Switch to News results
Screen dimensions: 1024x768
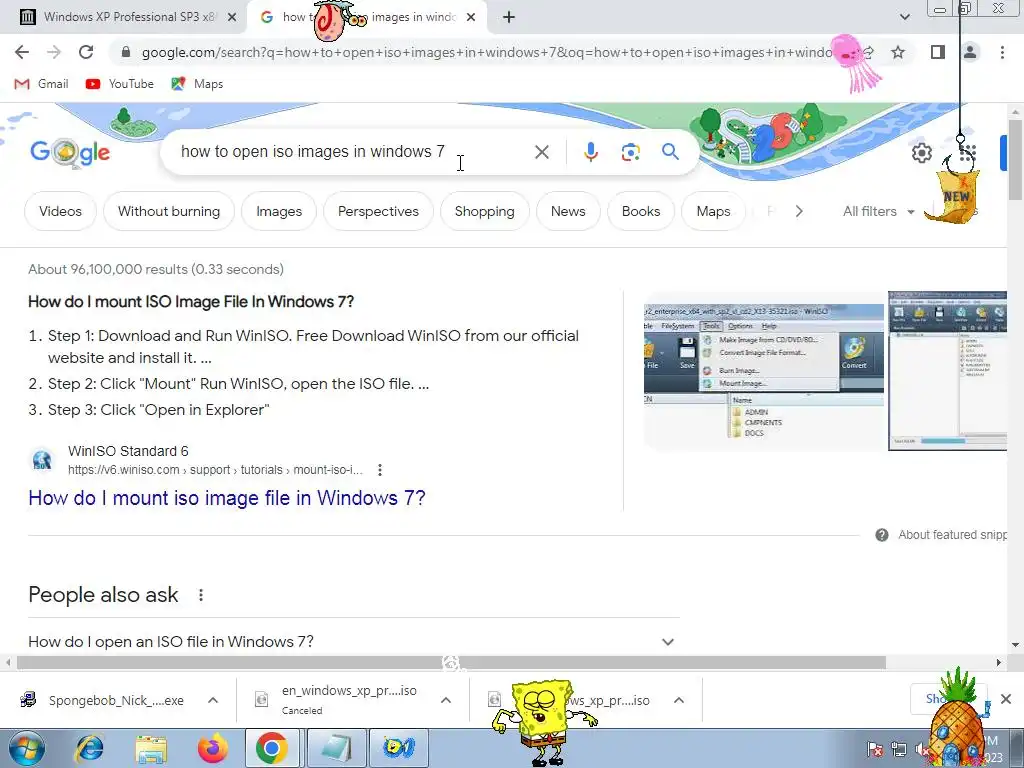pos(568,212)
